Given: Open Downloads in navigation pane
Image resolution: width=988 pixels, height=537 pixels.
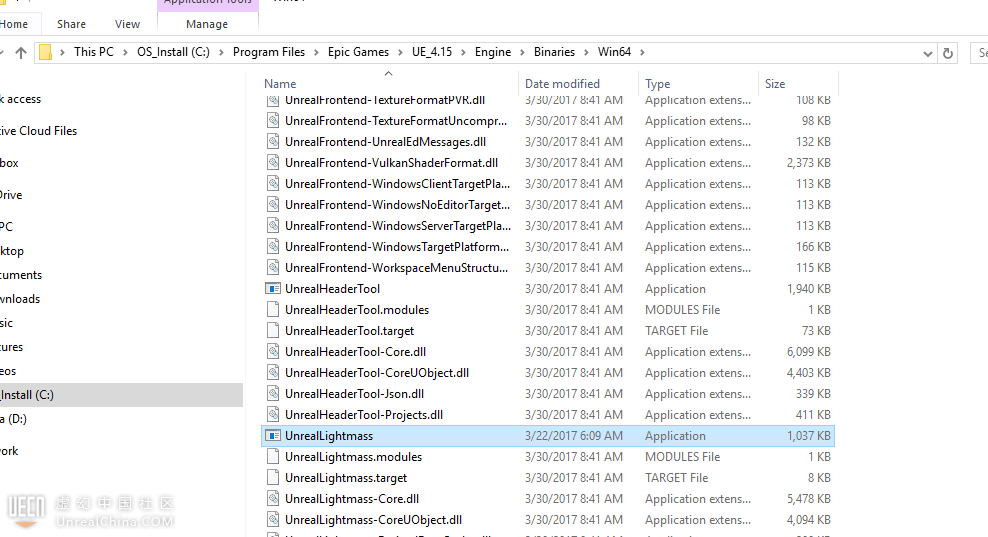Looking at the screenshot, I should [20, 299].
